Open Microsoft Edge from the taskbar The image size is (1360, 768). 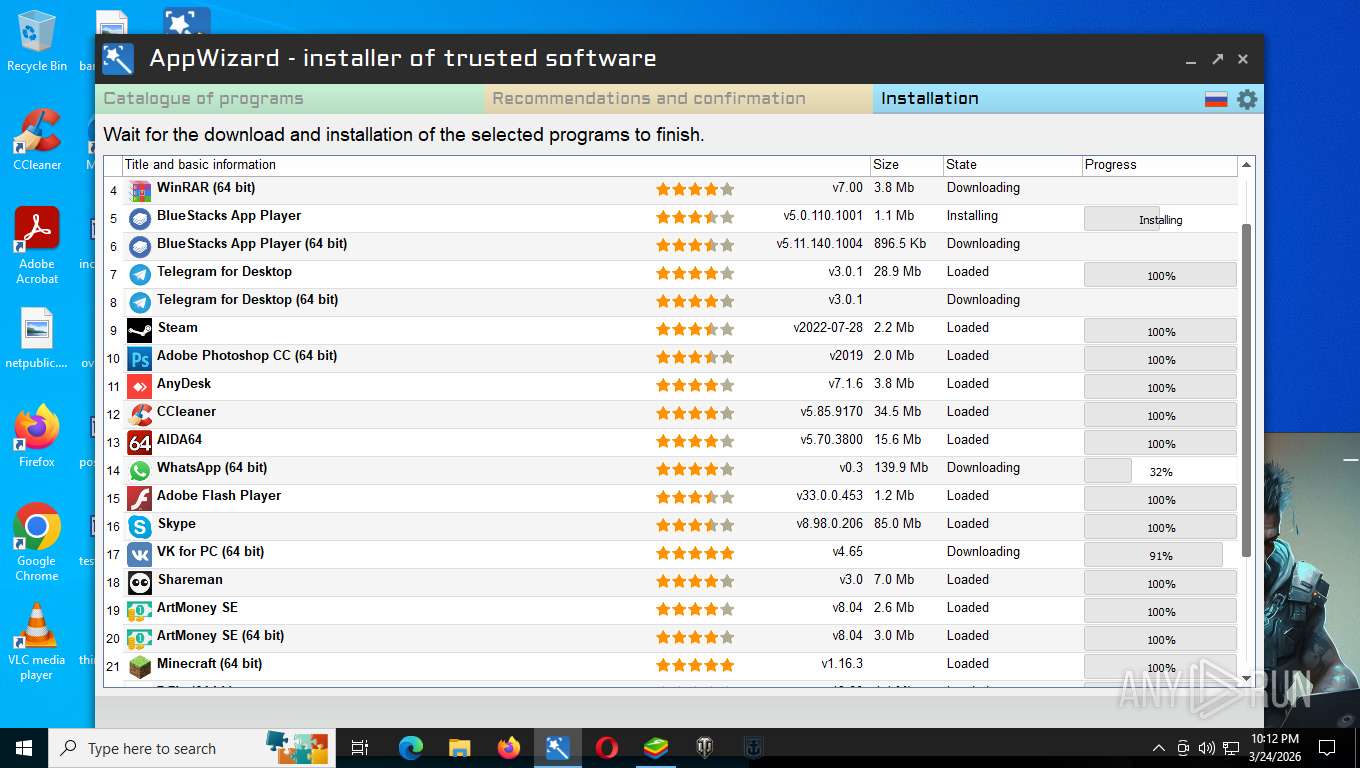[x=411, y=748]
